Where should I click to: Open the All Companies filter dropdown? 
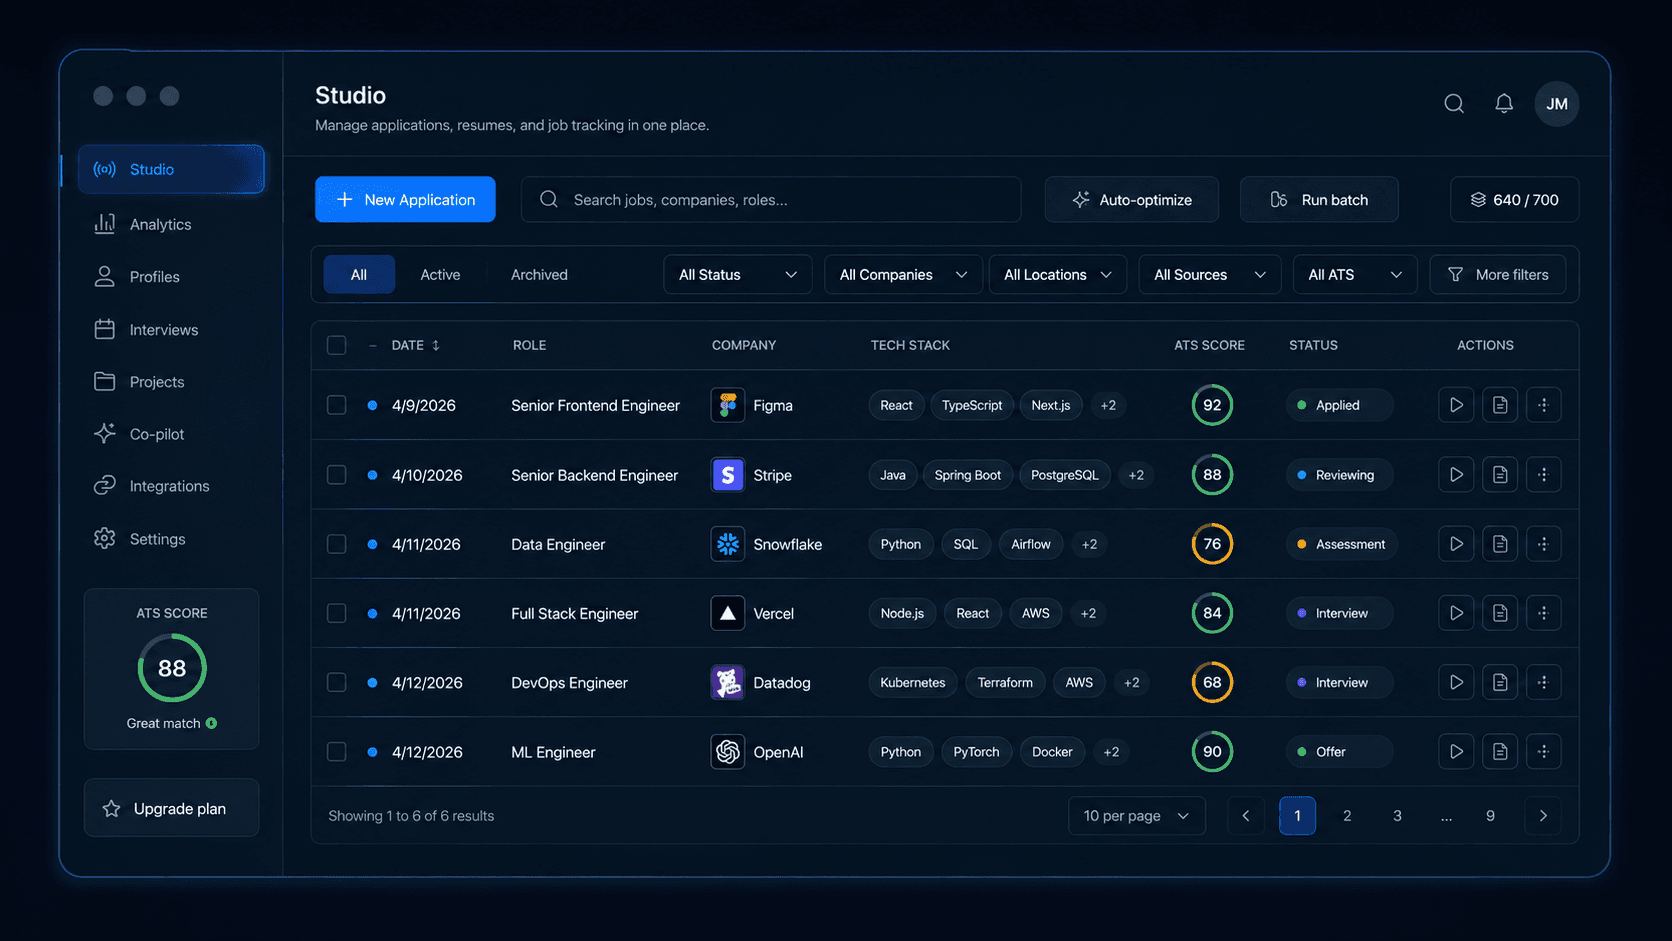coord(903,275)
